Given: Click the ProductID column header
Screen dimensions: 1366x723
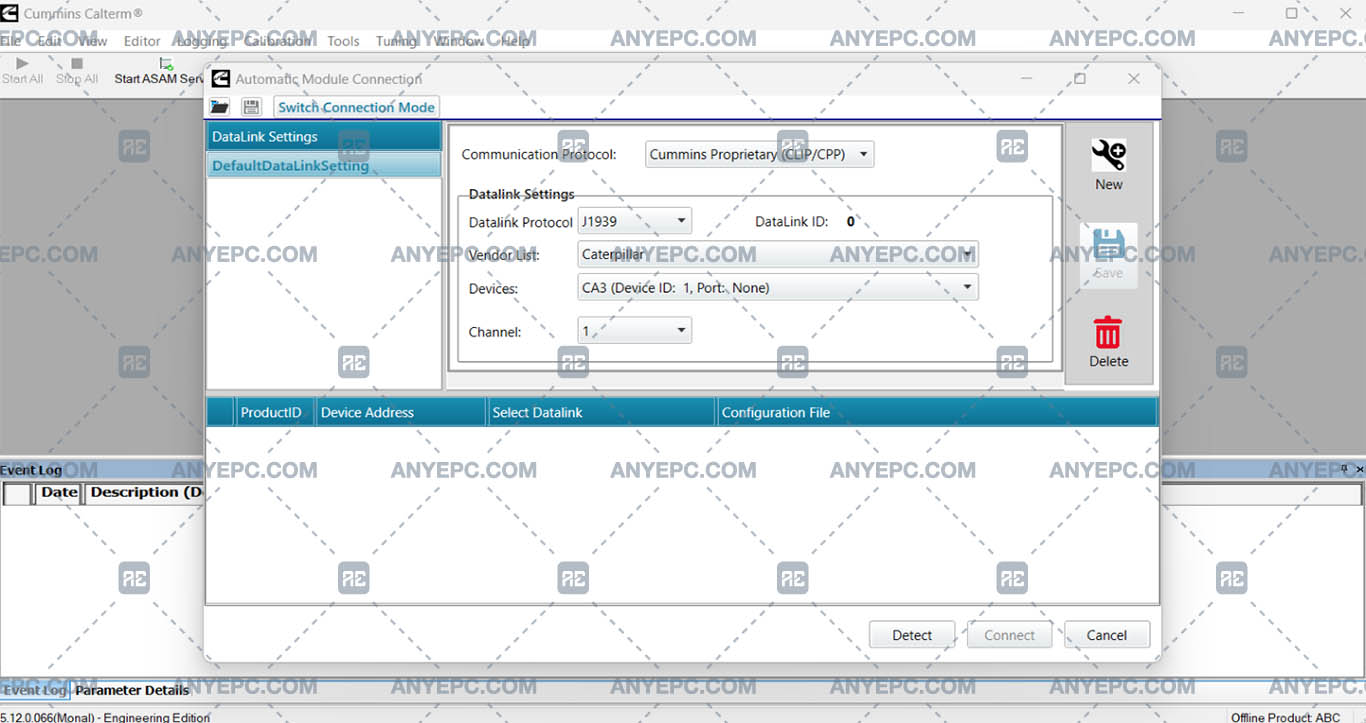Looking at the screenshot, I should click(x=275, y=412).
